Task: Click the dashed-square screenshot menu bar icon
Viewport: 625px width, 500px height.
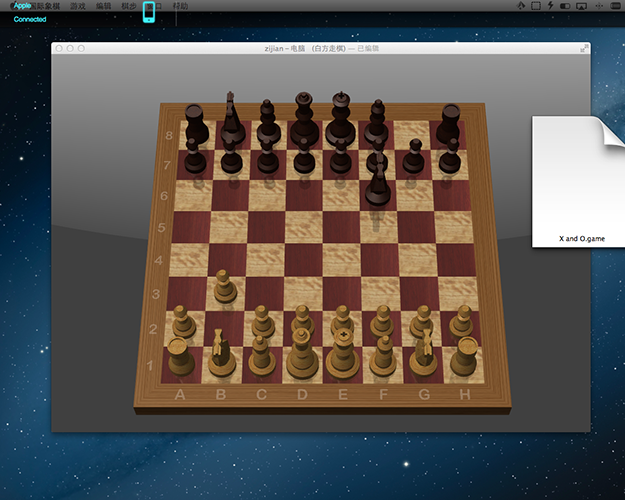Action: tap(536, 6)
